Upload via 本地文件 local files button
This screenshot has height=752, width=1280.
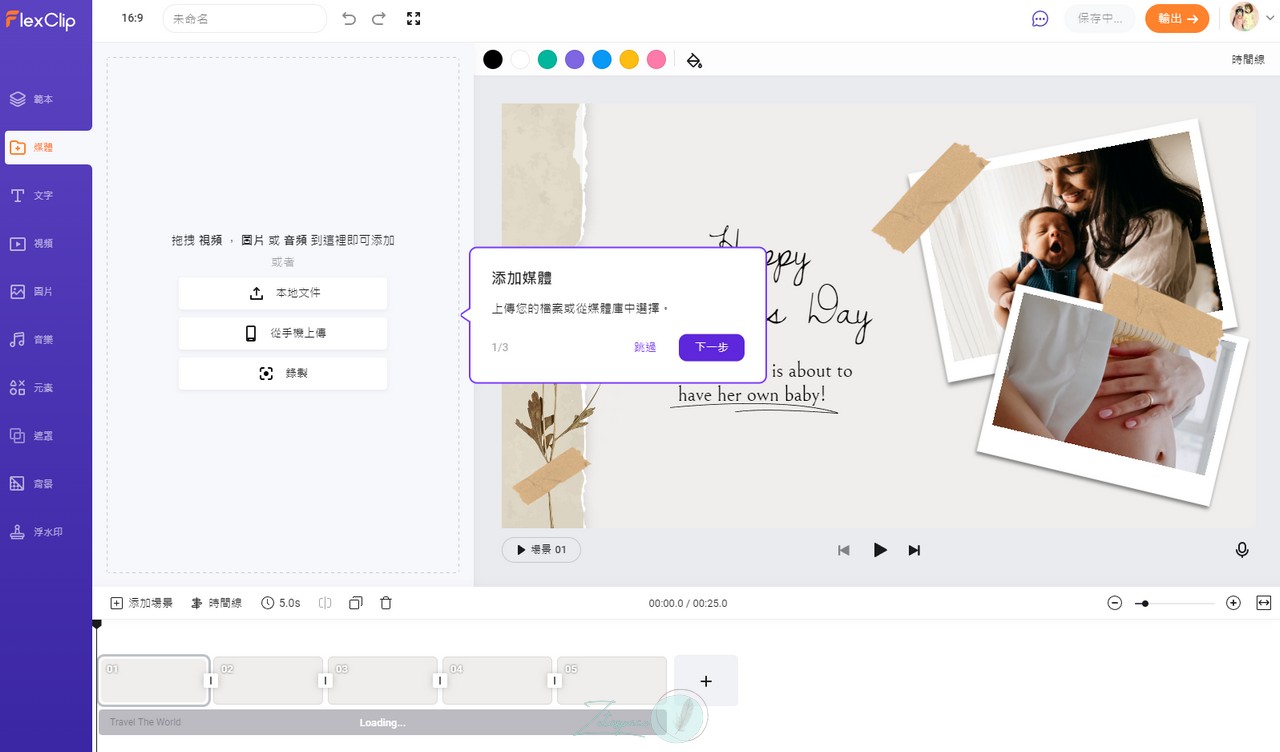(x=283, y=293)
